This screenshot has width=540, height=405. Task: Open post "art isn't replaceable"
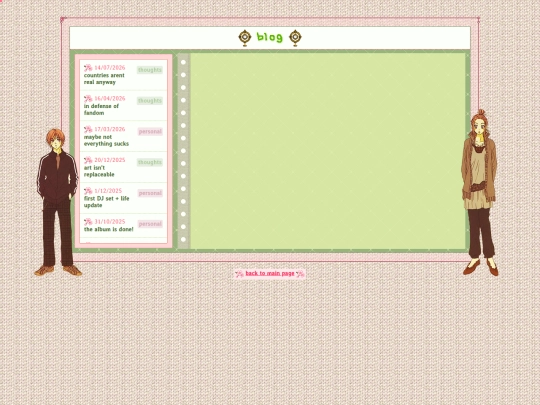coord(99,171)
